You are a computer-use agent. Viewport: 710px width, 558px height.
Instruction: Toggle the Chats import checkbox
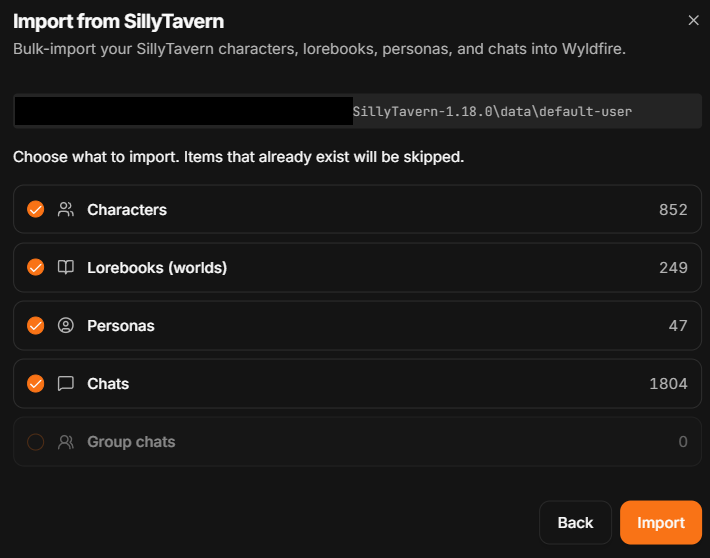pyautogui.click(x=35, y=383)
